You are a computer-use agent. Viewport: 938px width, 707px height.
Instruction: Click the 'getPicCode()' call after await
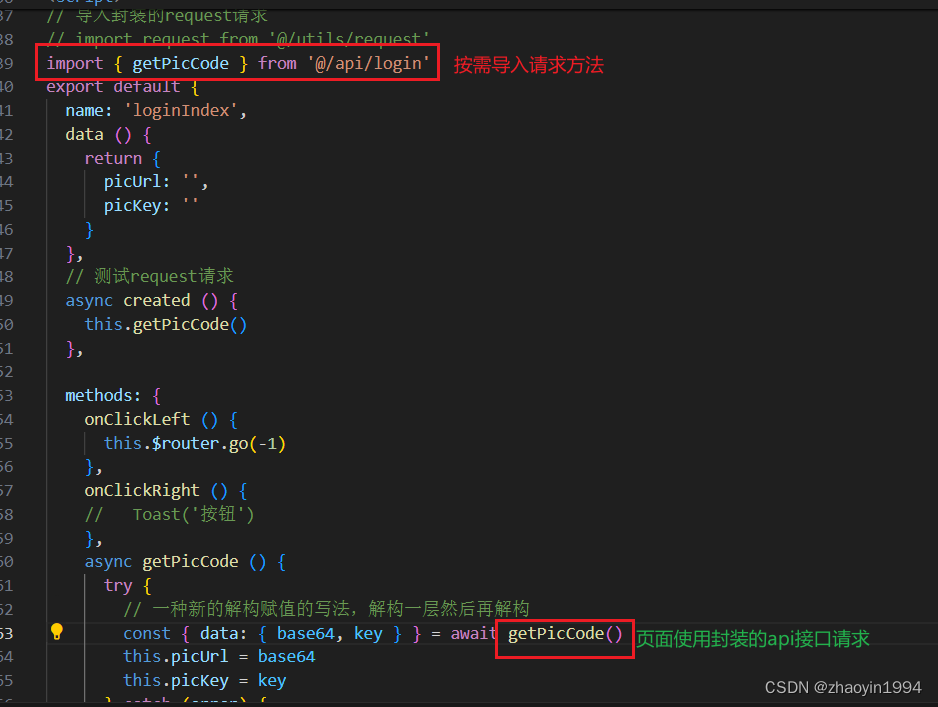[x=565, y=633]
